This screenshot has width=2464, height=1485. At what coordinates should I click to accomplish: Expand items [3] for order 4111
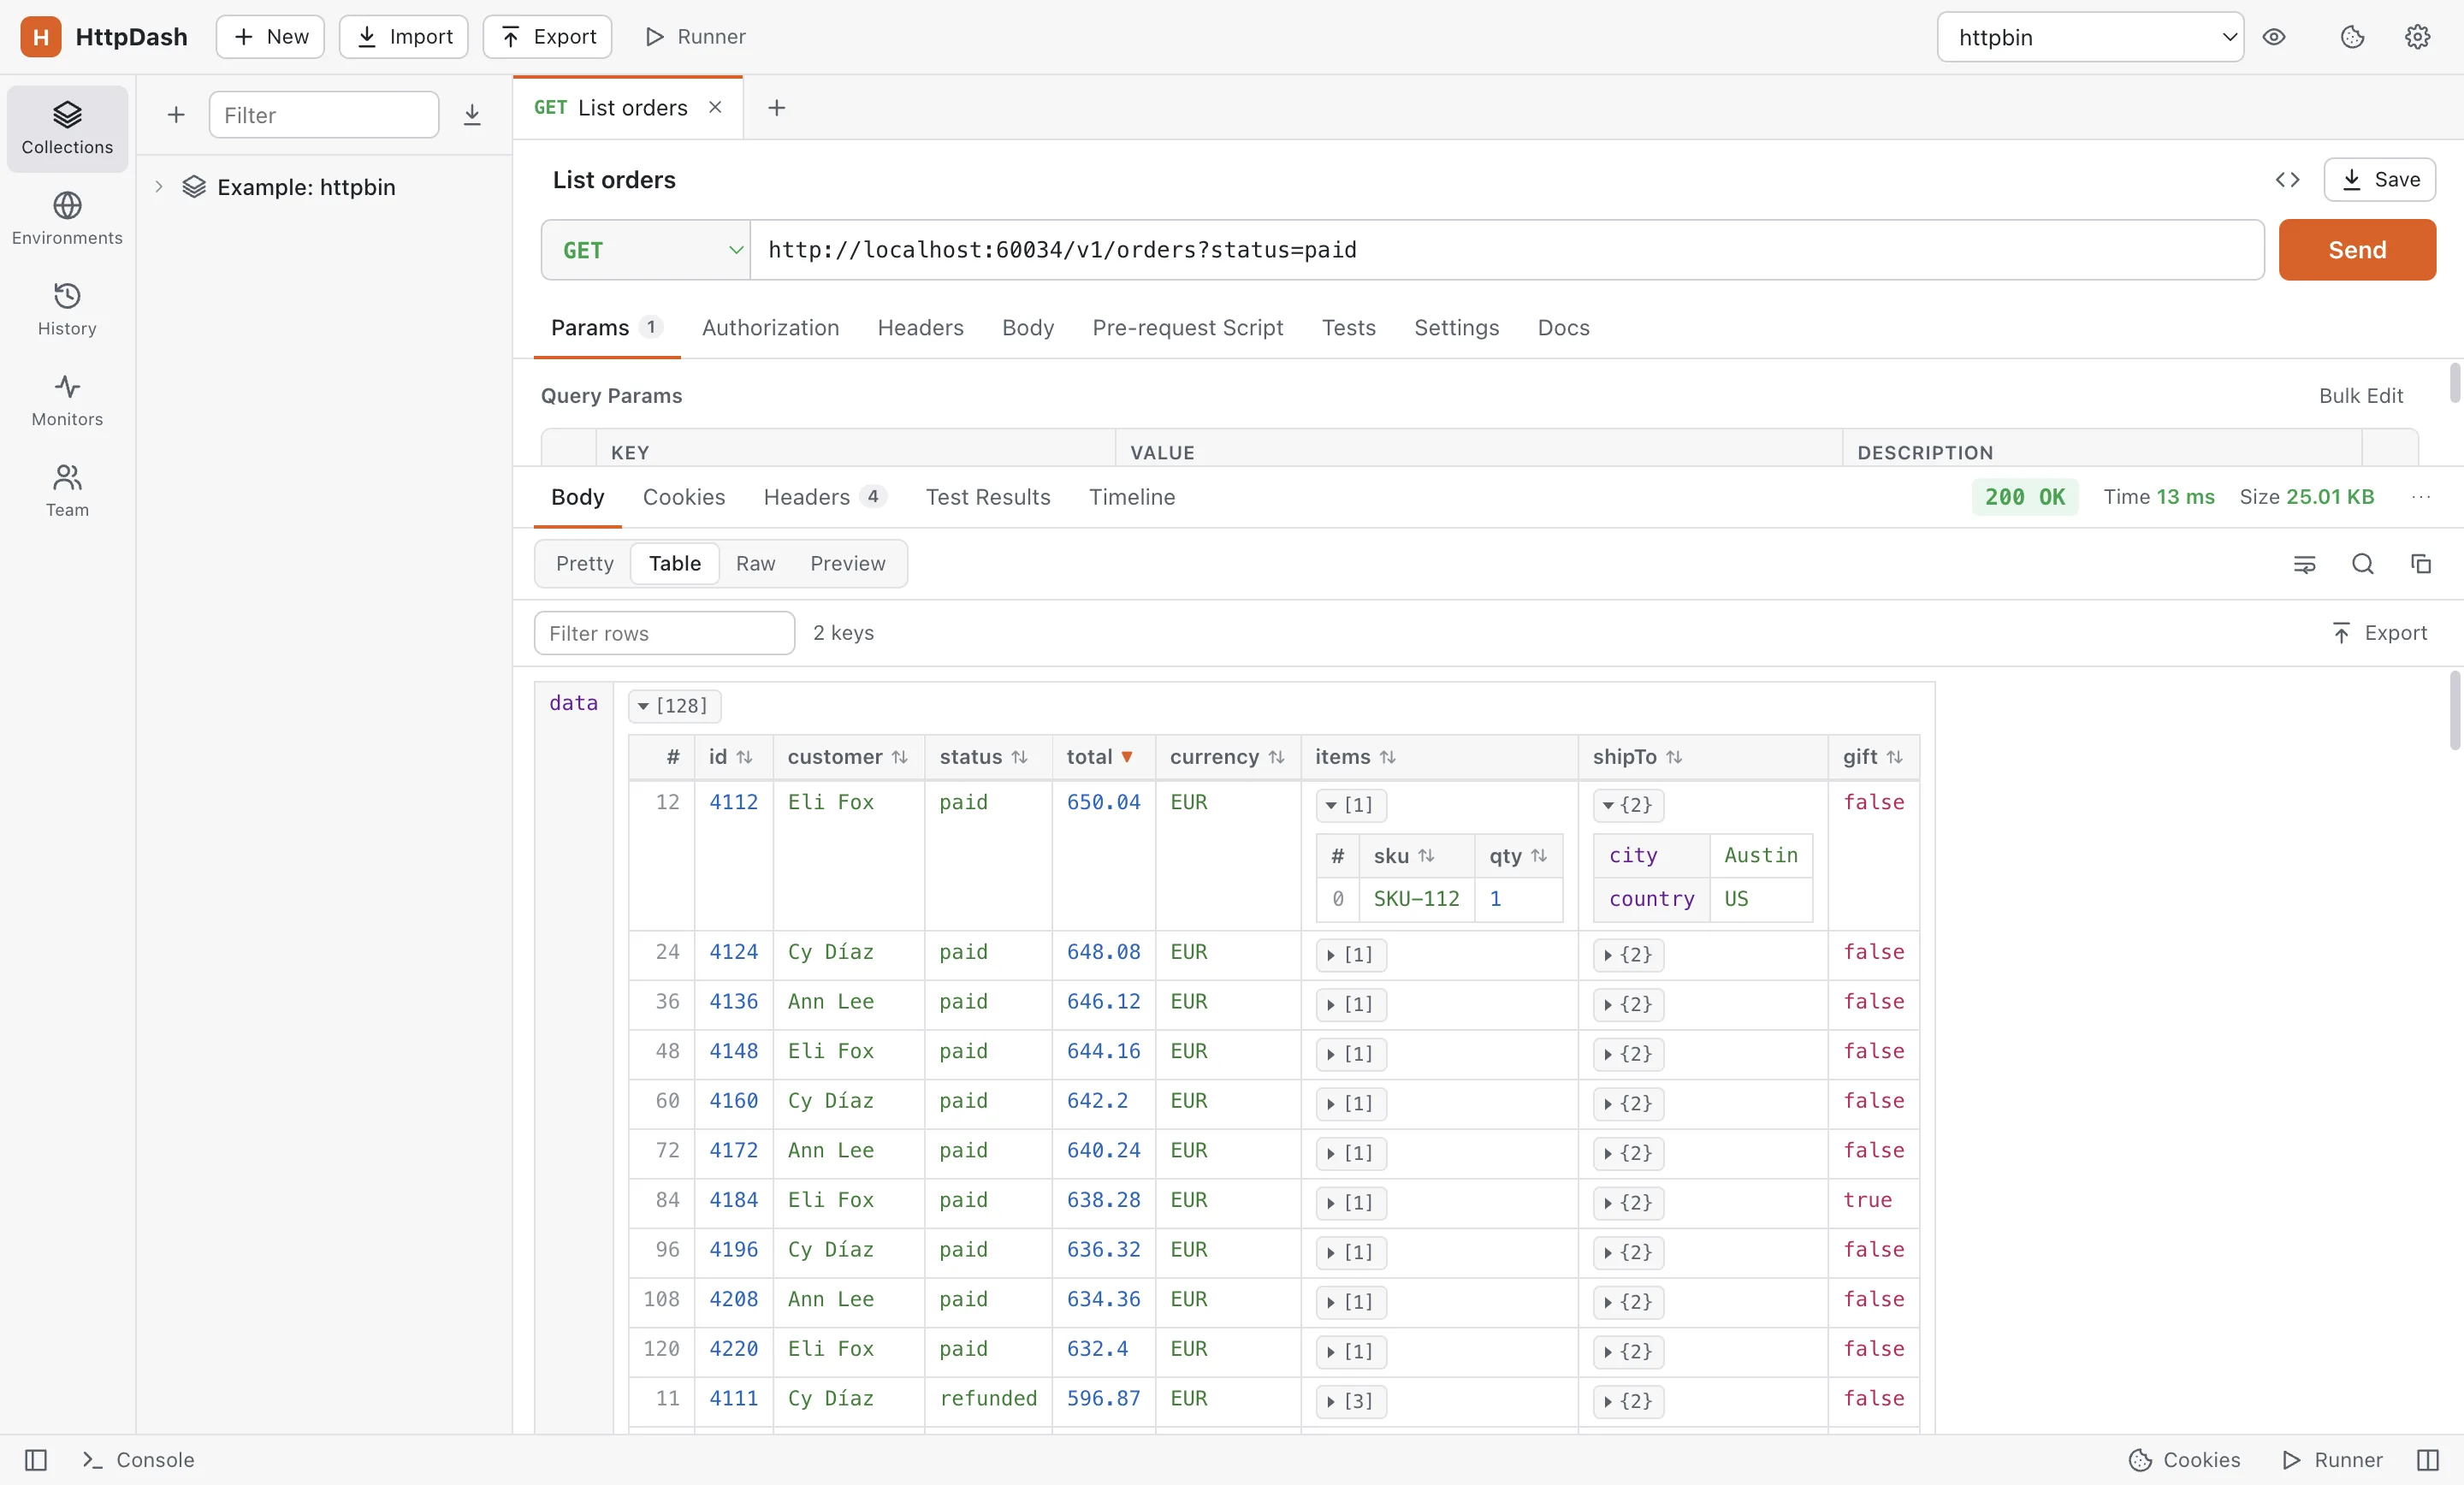click(x=1350, y=1401)
